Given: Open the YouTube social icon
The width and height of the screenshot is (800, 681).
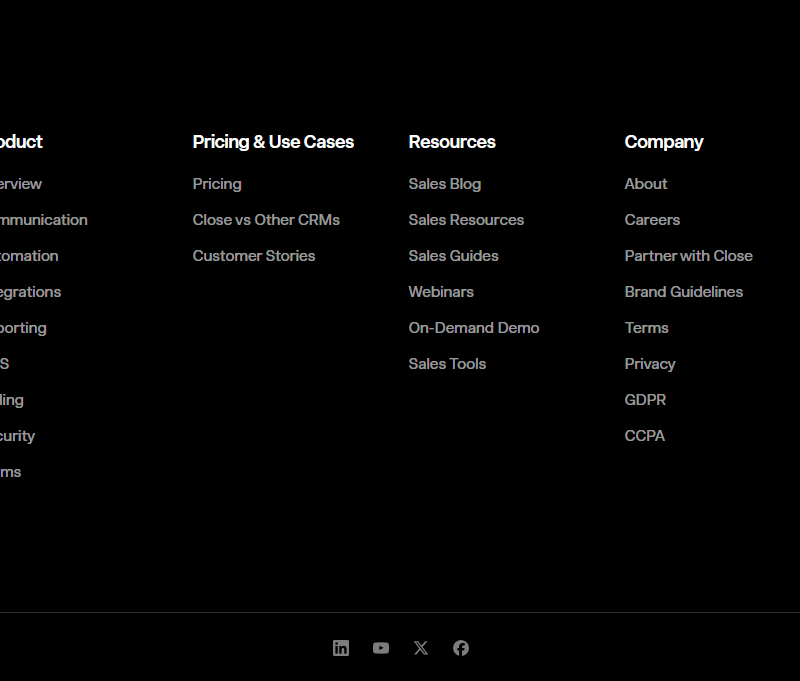Looking at the screenshot, I should [x=381, y=648].
